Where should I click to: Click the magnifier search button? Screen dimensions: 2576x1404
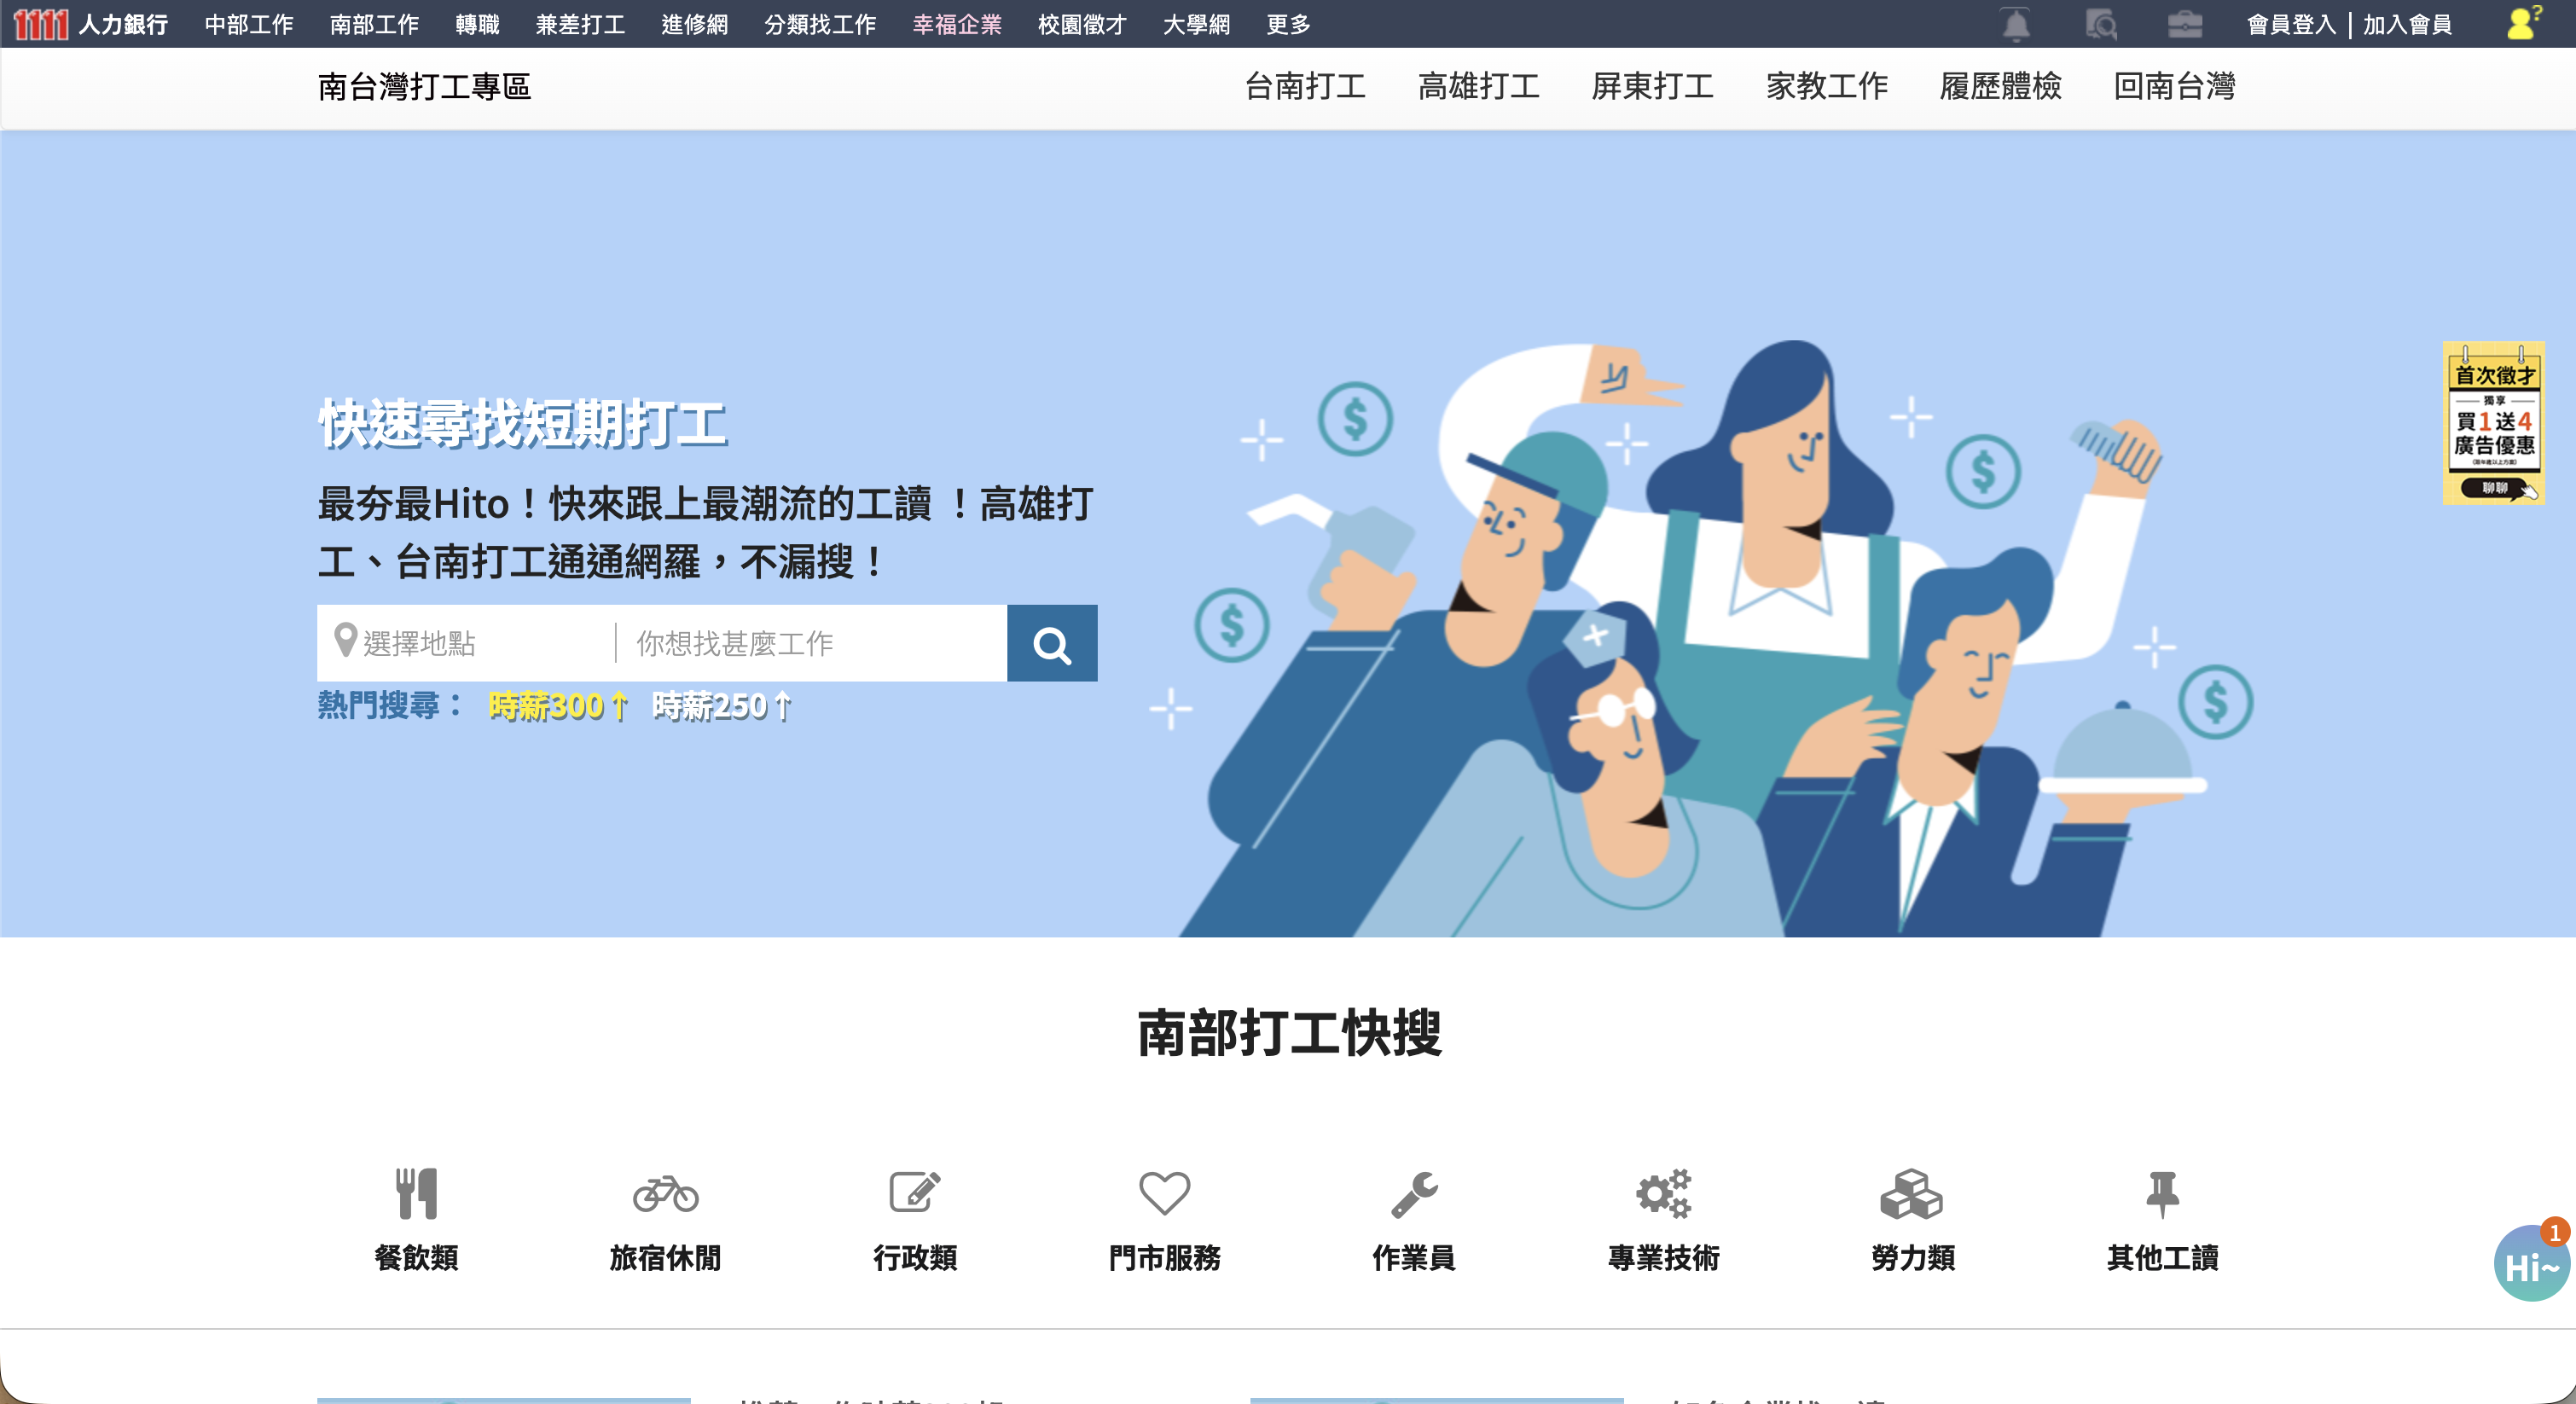coord(1051,643)
